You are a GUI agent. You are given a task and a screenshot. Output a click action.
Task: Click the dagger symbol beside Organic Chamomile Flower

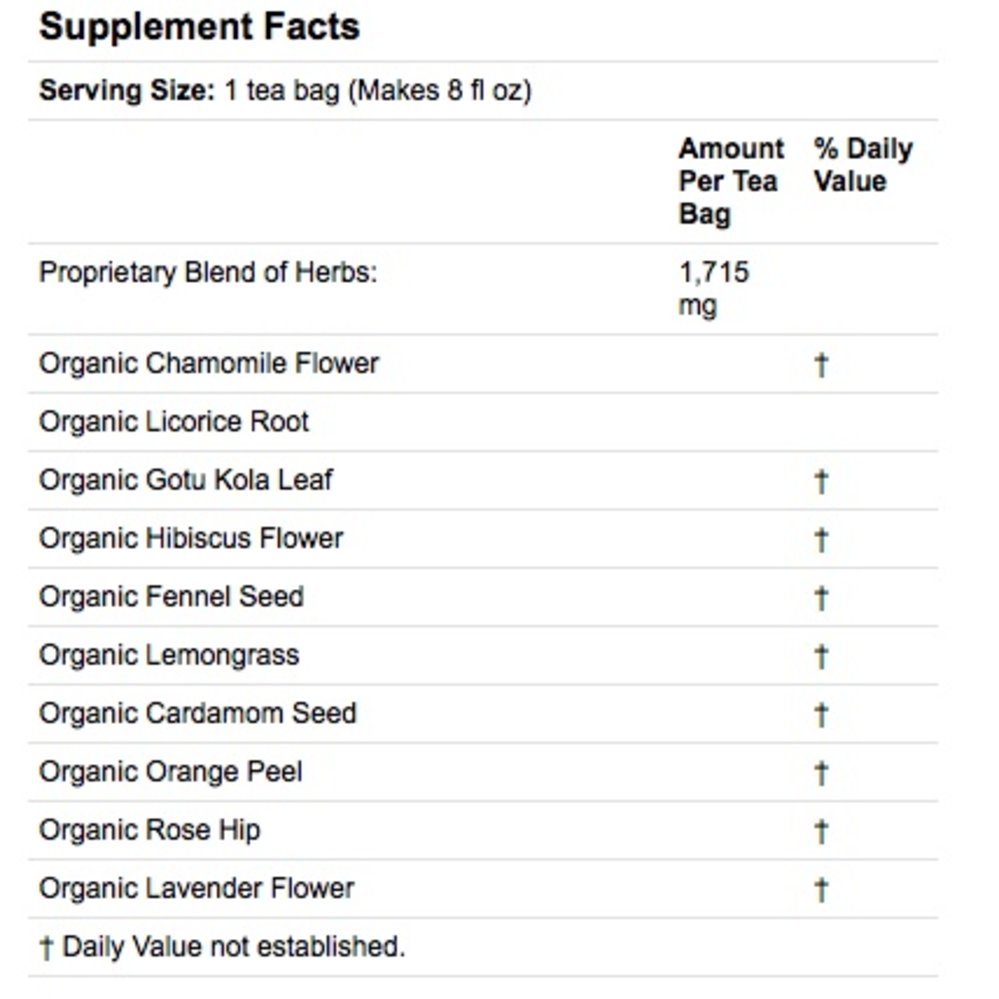pyautogui.click(x=821, y=364)
